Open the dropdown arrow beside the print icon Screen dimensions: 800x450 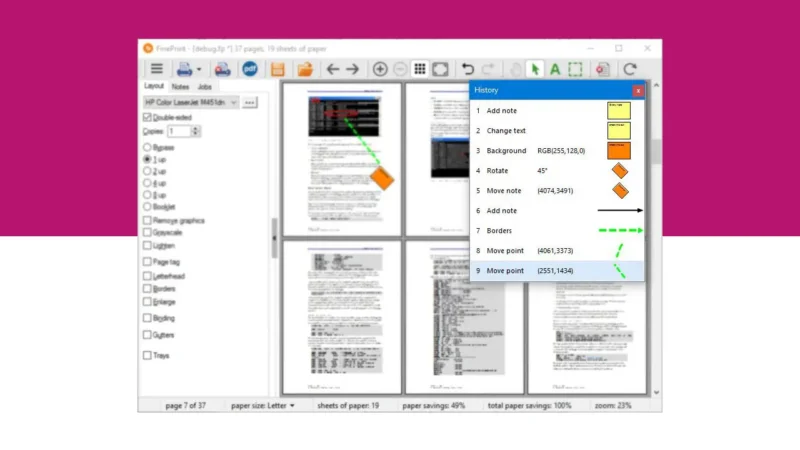pyautogui.click(x=199, y=69)
